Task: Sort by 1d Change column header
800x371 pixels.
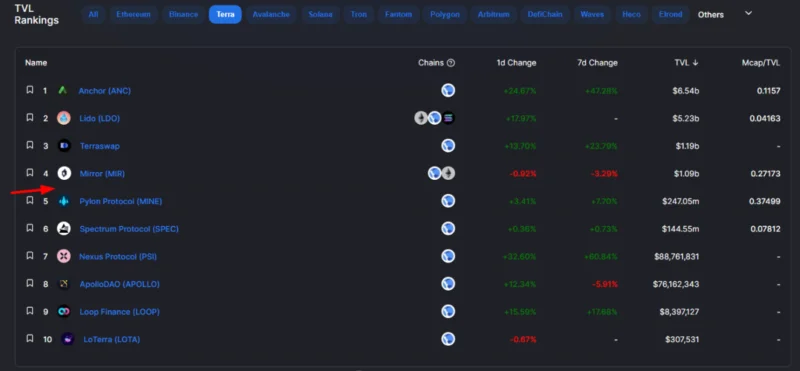Action: tap(516, 63)
